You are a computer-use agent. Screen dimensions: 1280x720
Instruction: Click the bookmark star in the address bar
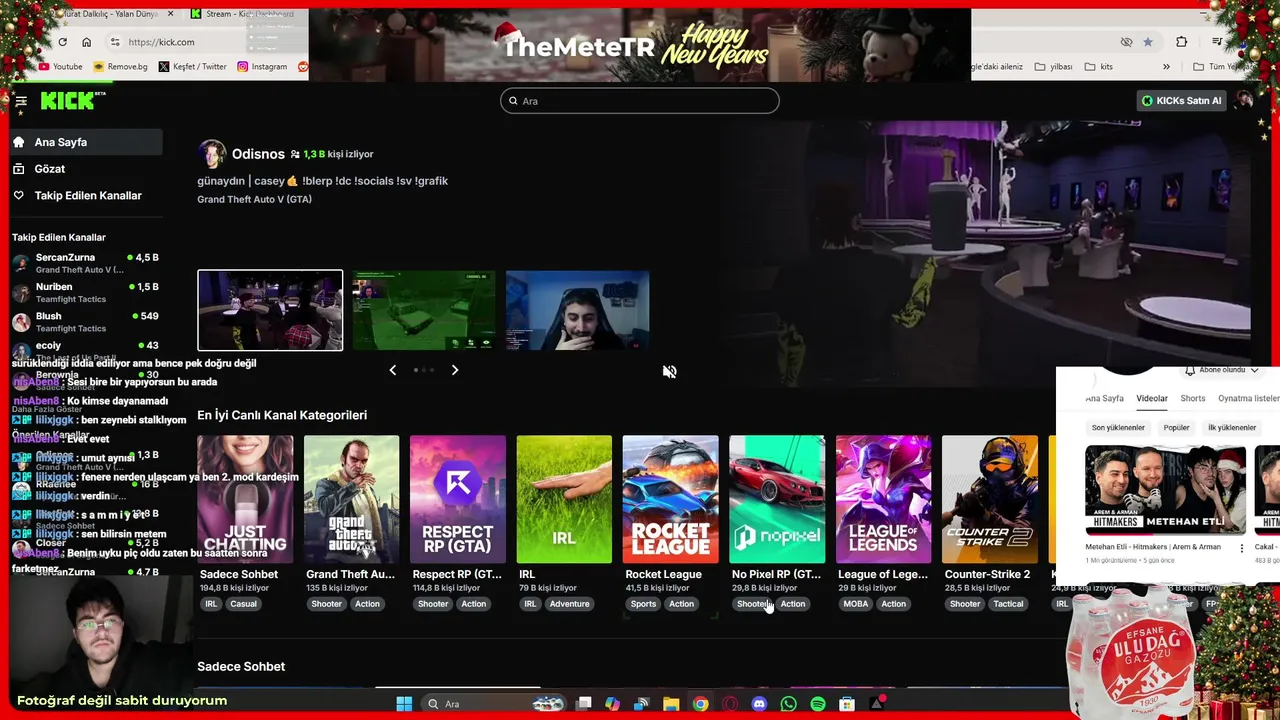tap(1147, 42)
